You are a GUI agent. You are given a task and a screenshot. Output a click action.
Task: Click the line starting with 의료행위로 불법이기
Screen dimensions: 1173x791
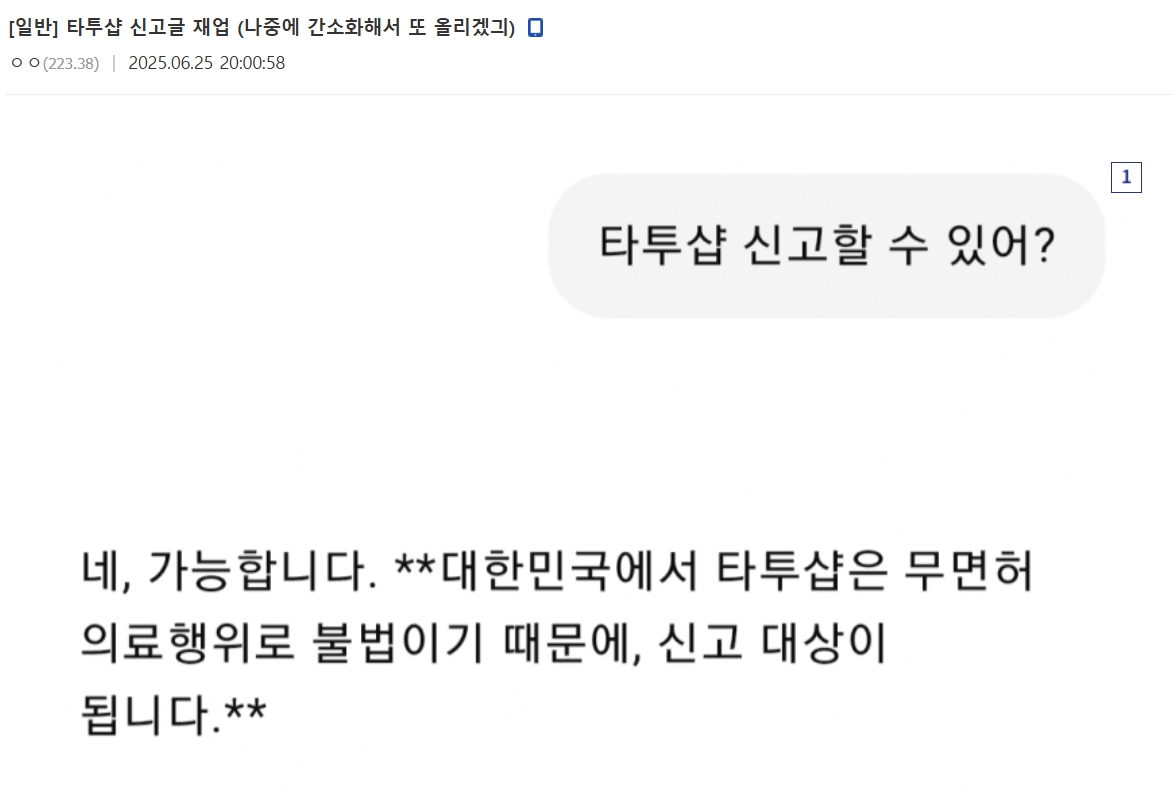click(x=483, y=643)
